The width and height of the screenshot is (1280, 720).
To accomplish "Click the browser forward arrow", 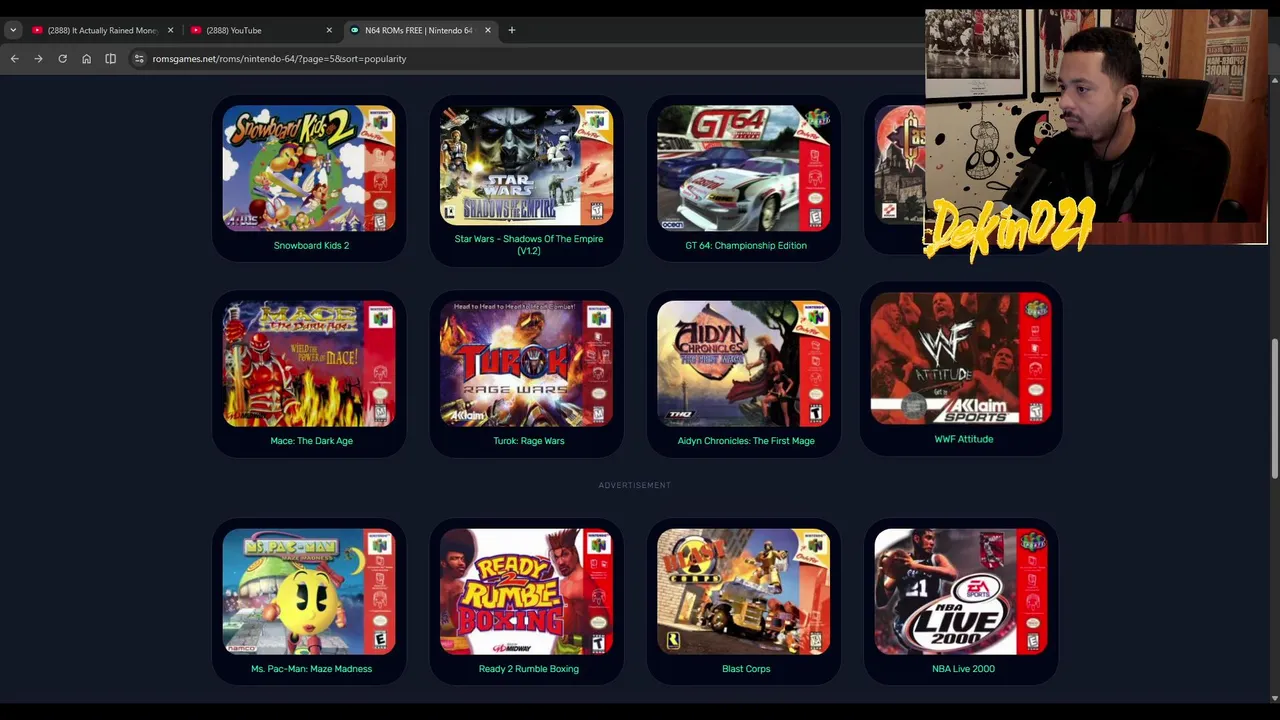I will (38, 59).
